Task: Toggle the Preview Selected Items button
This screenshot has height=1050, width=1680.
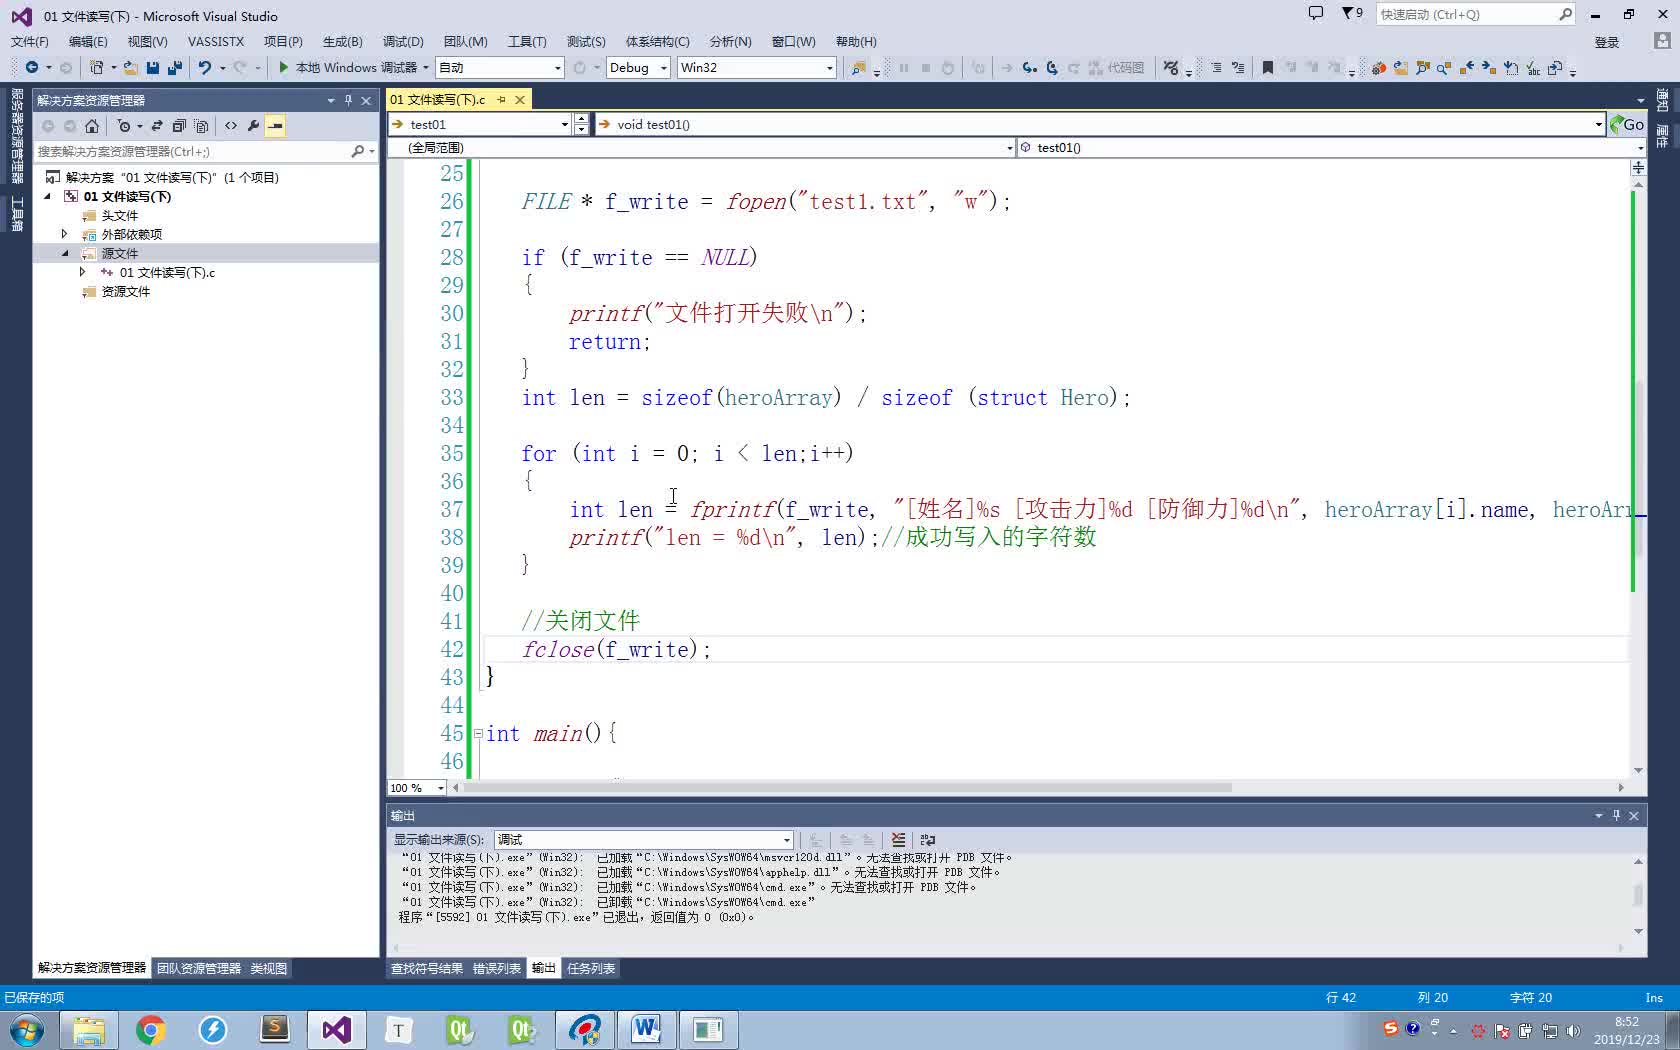Action: tap(275, 126)
